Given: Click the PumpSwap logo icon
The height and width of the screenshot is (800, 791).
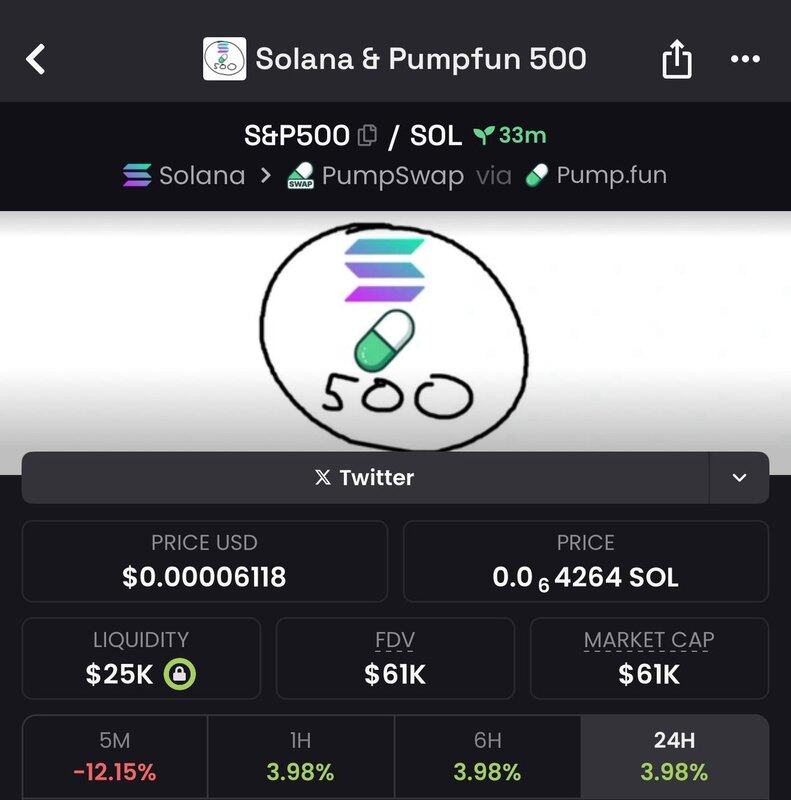Looking at the screenshot, I should click(x=300, y=177).
